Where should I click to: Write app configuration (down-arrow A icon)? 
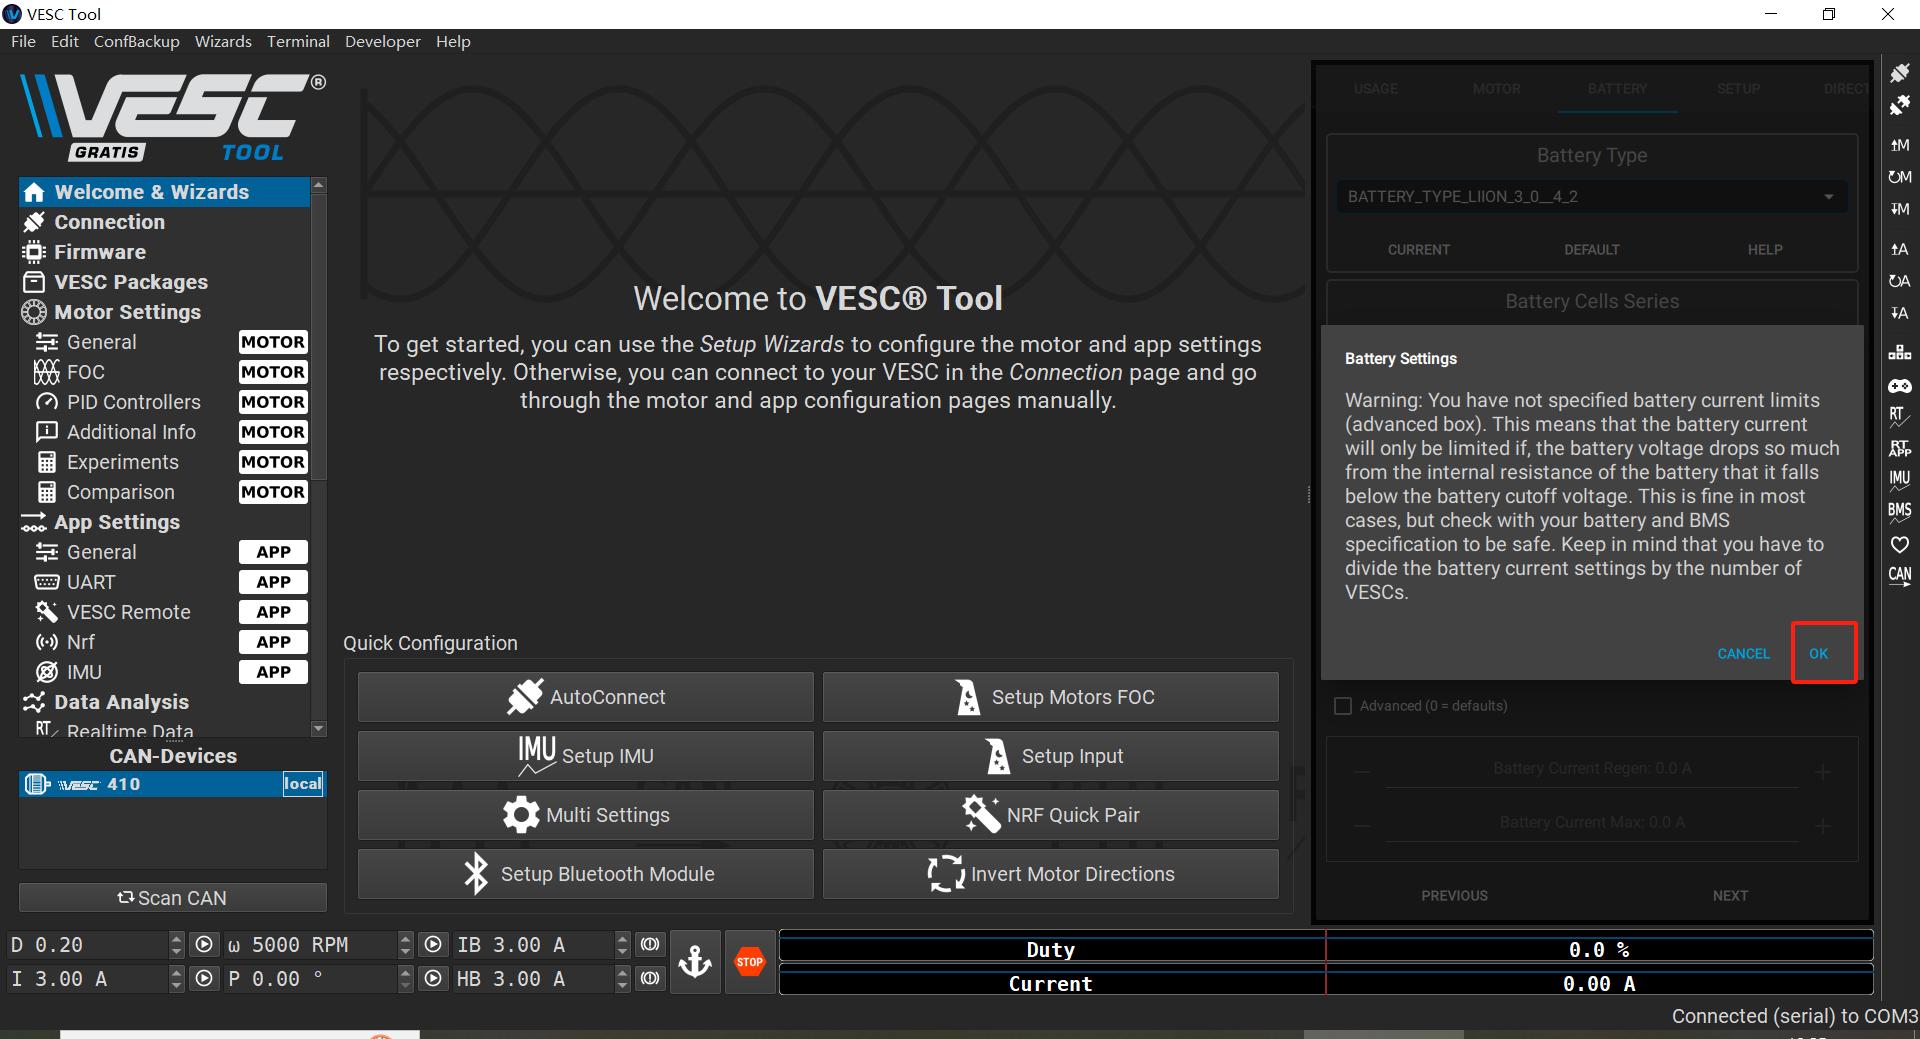click(1899, 313)
